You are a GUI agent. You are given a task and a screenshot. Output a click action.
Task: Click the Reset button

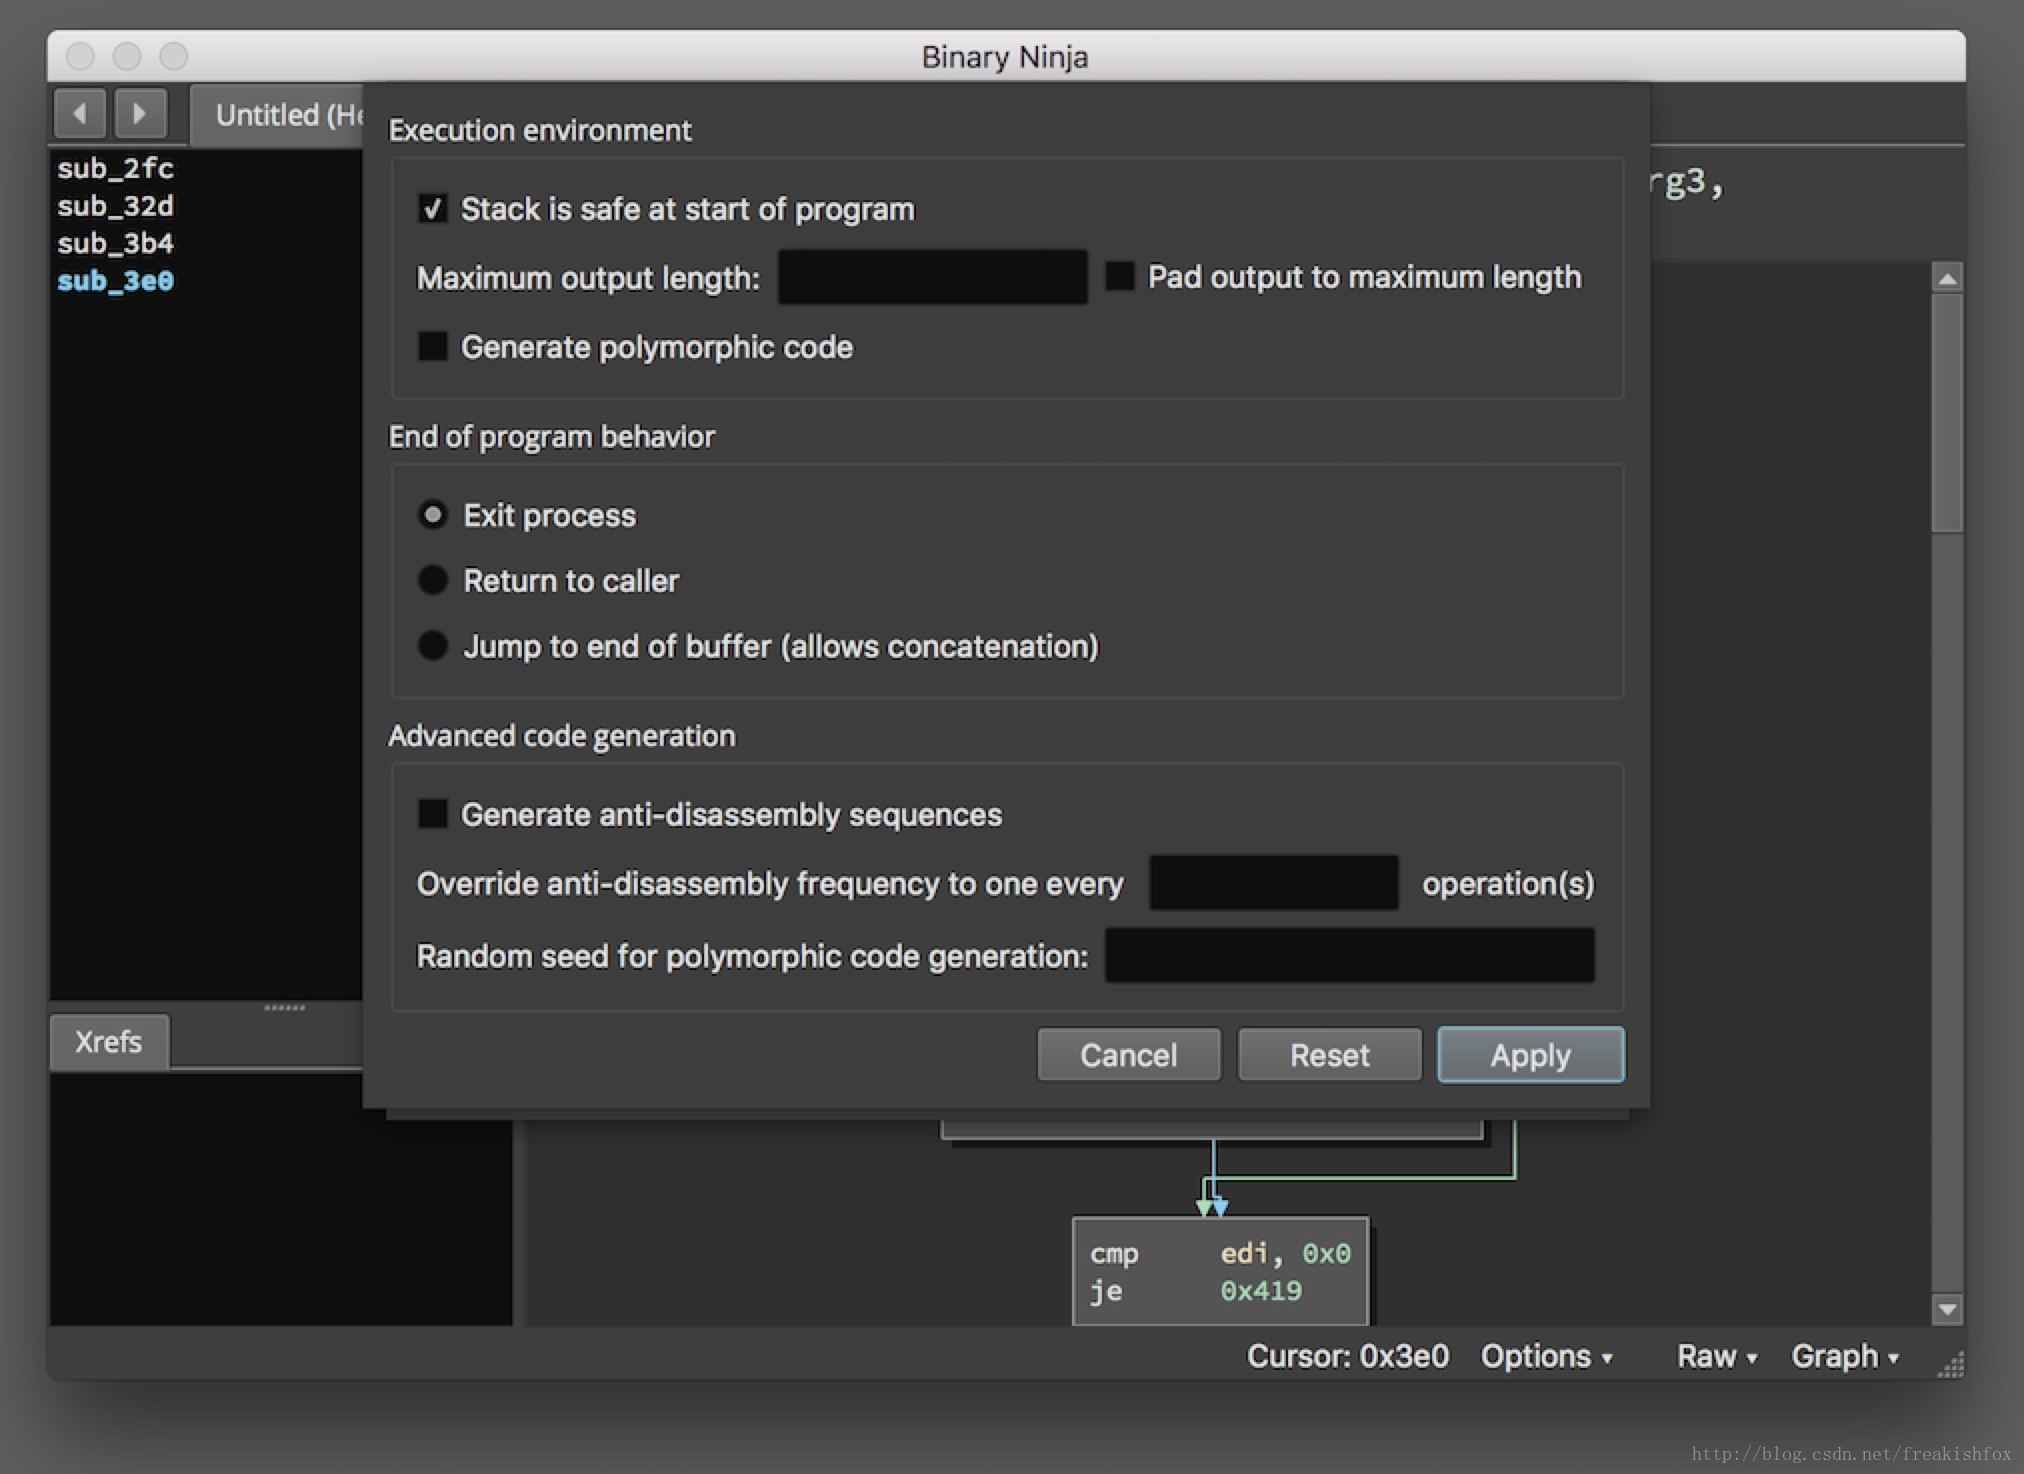tap(1329, 1055)
